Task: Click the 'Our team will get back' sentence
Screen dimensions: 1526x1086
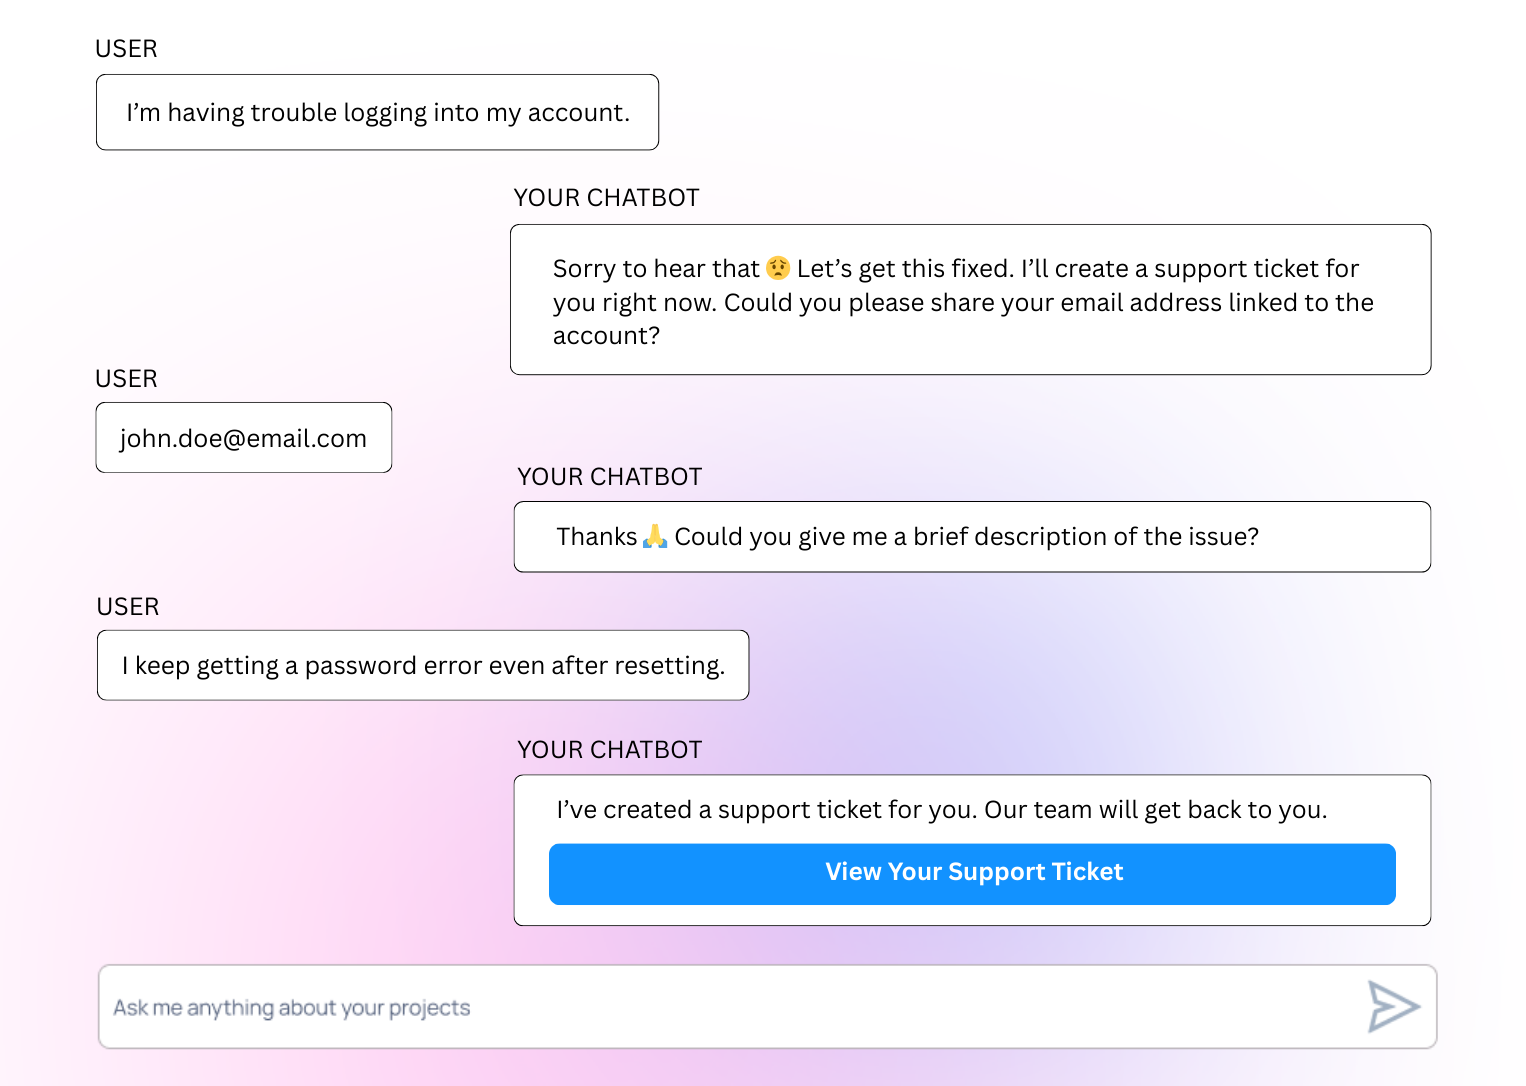Action: pyautogui.click(x=1155, y=810)
